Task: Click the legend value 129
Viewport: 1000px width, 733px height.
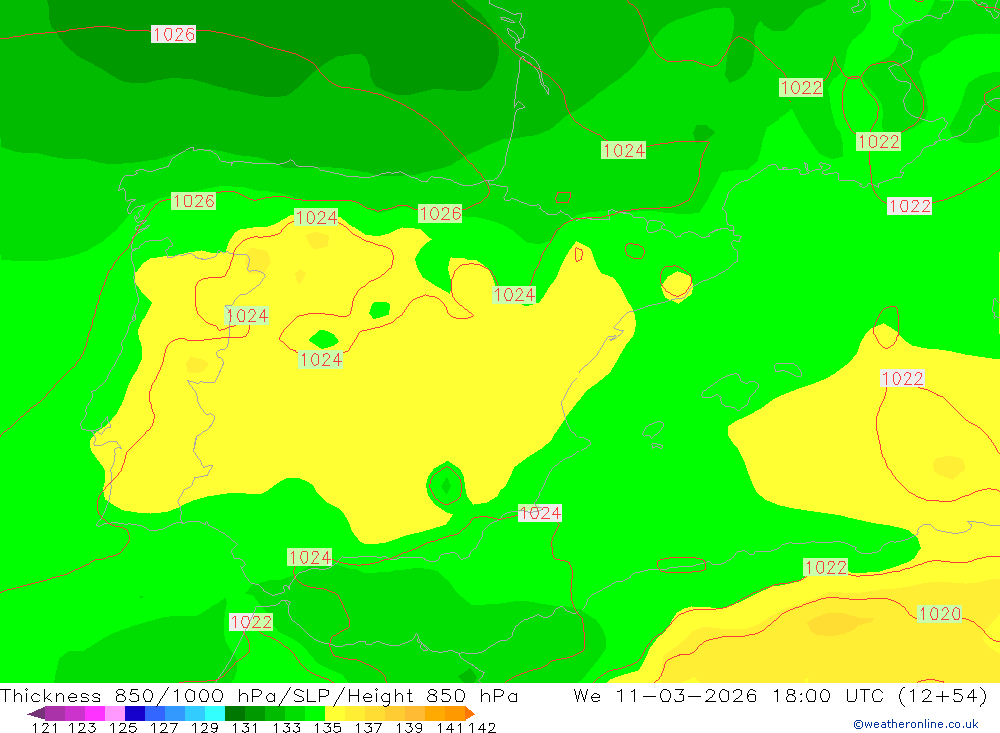Action: 205,727
